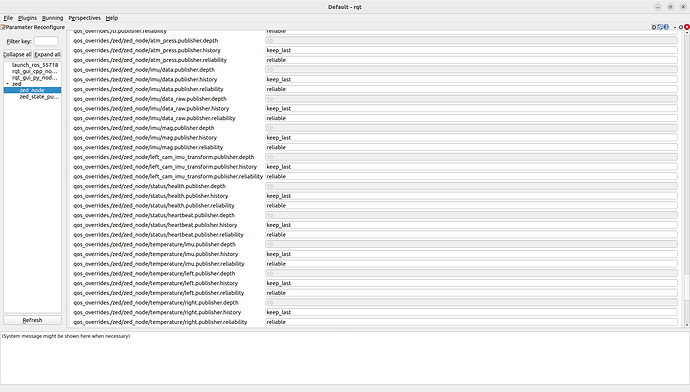Edit imu/data.publisher.reliability value field
Viewport: 690px width, 392px height.
471,89
